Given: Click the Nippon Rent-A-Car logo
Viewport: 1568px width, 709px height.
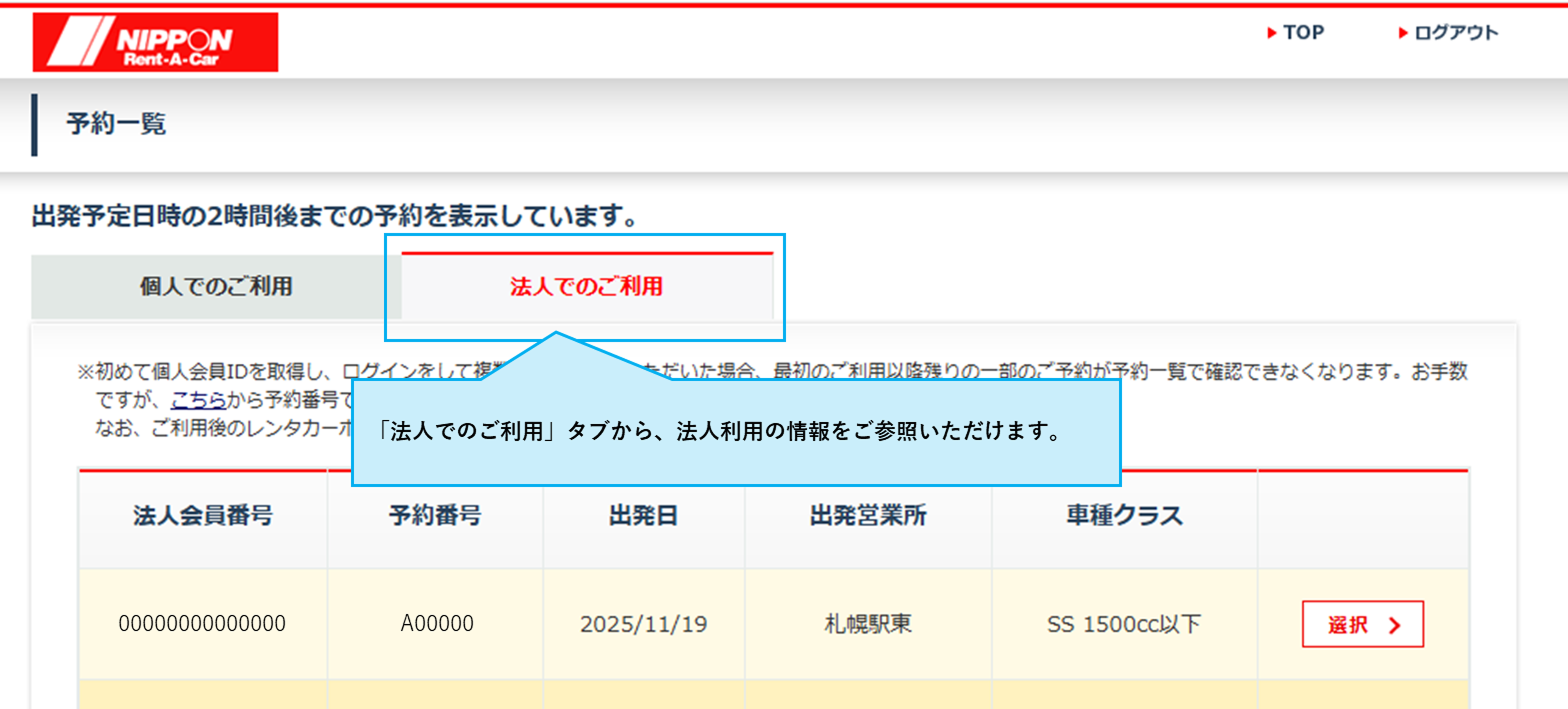Looking at the screenshot, I should [x=155, y=42].
